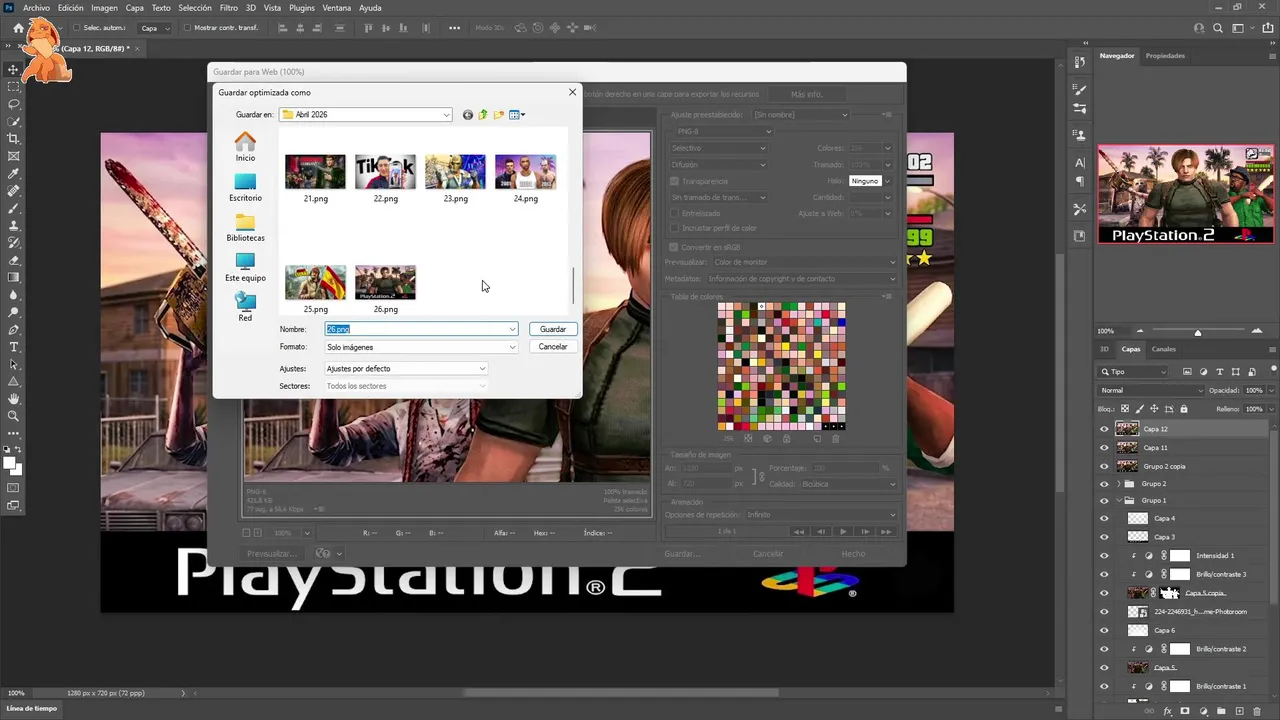This screenshot has height=720, width=1280.
Task: Open the Archivo menu
Action: point(36,8)
